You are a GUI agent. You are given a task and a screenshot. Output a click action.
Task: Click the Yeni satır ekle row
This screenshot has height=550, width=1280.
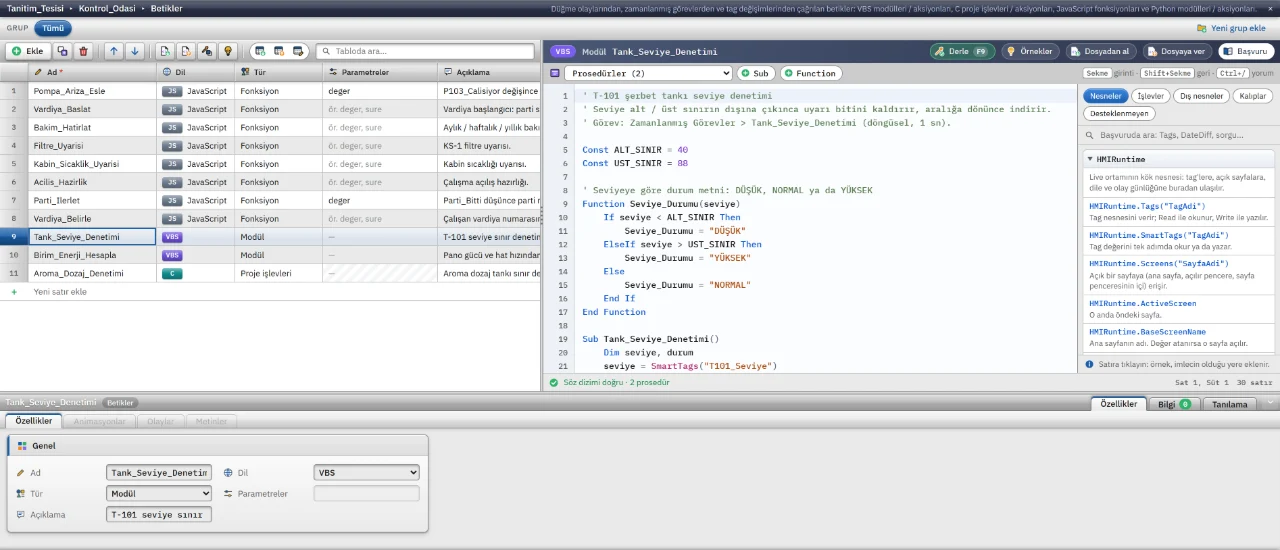[270, 292]
